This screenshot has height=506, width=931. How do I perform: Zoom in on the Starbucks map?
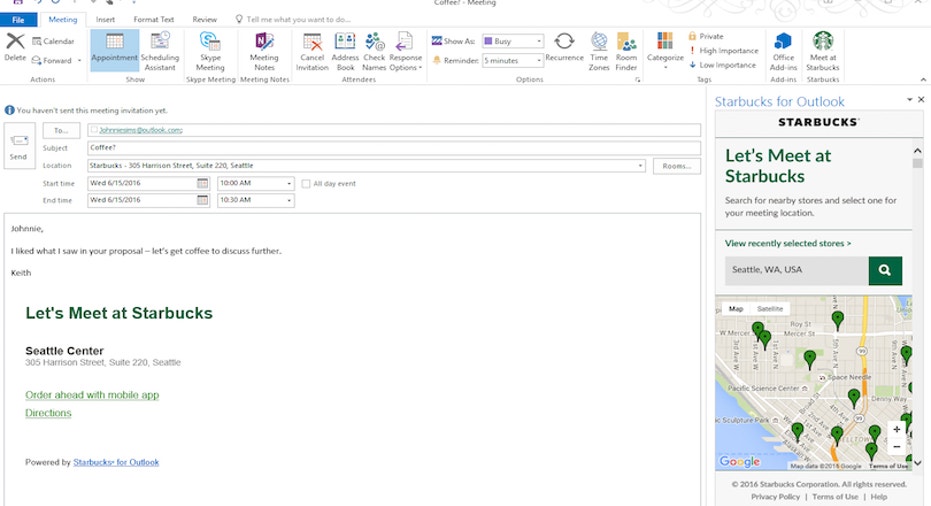897,429
